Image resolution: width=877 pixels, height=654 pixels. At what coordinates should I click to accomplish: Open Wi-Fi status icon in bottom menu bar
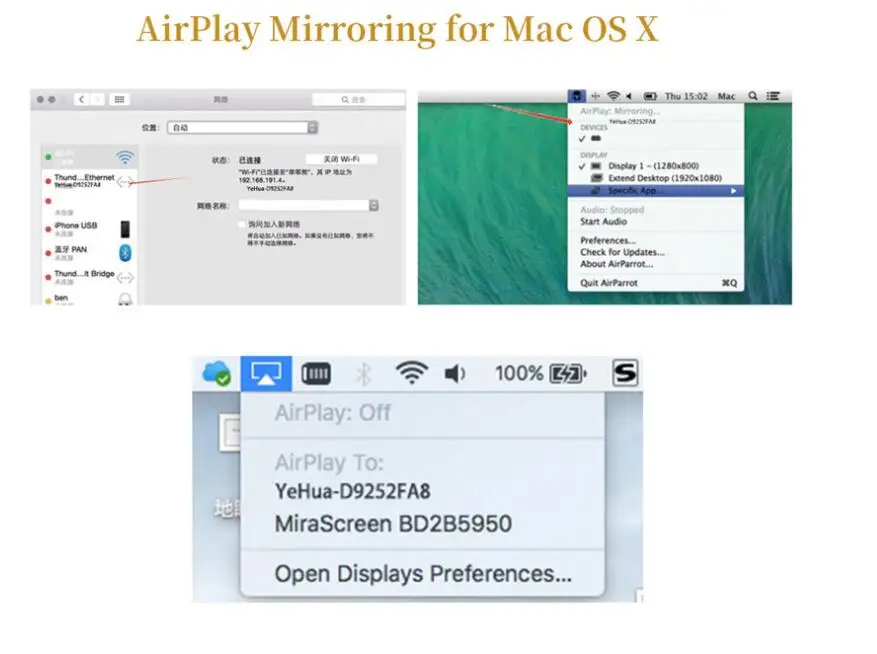coord(412,373)
